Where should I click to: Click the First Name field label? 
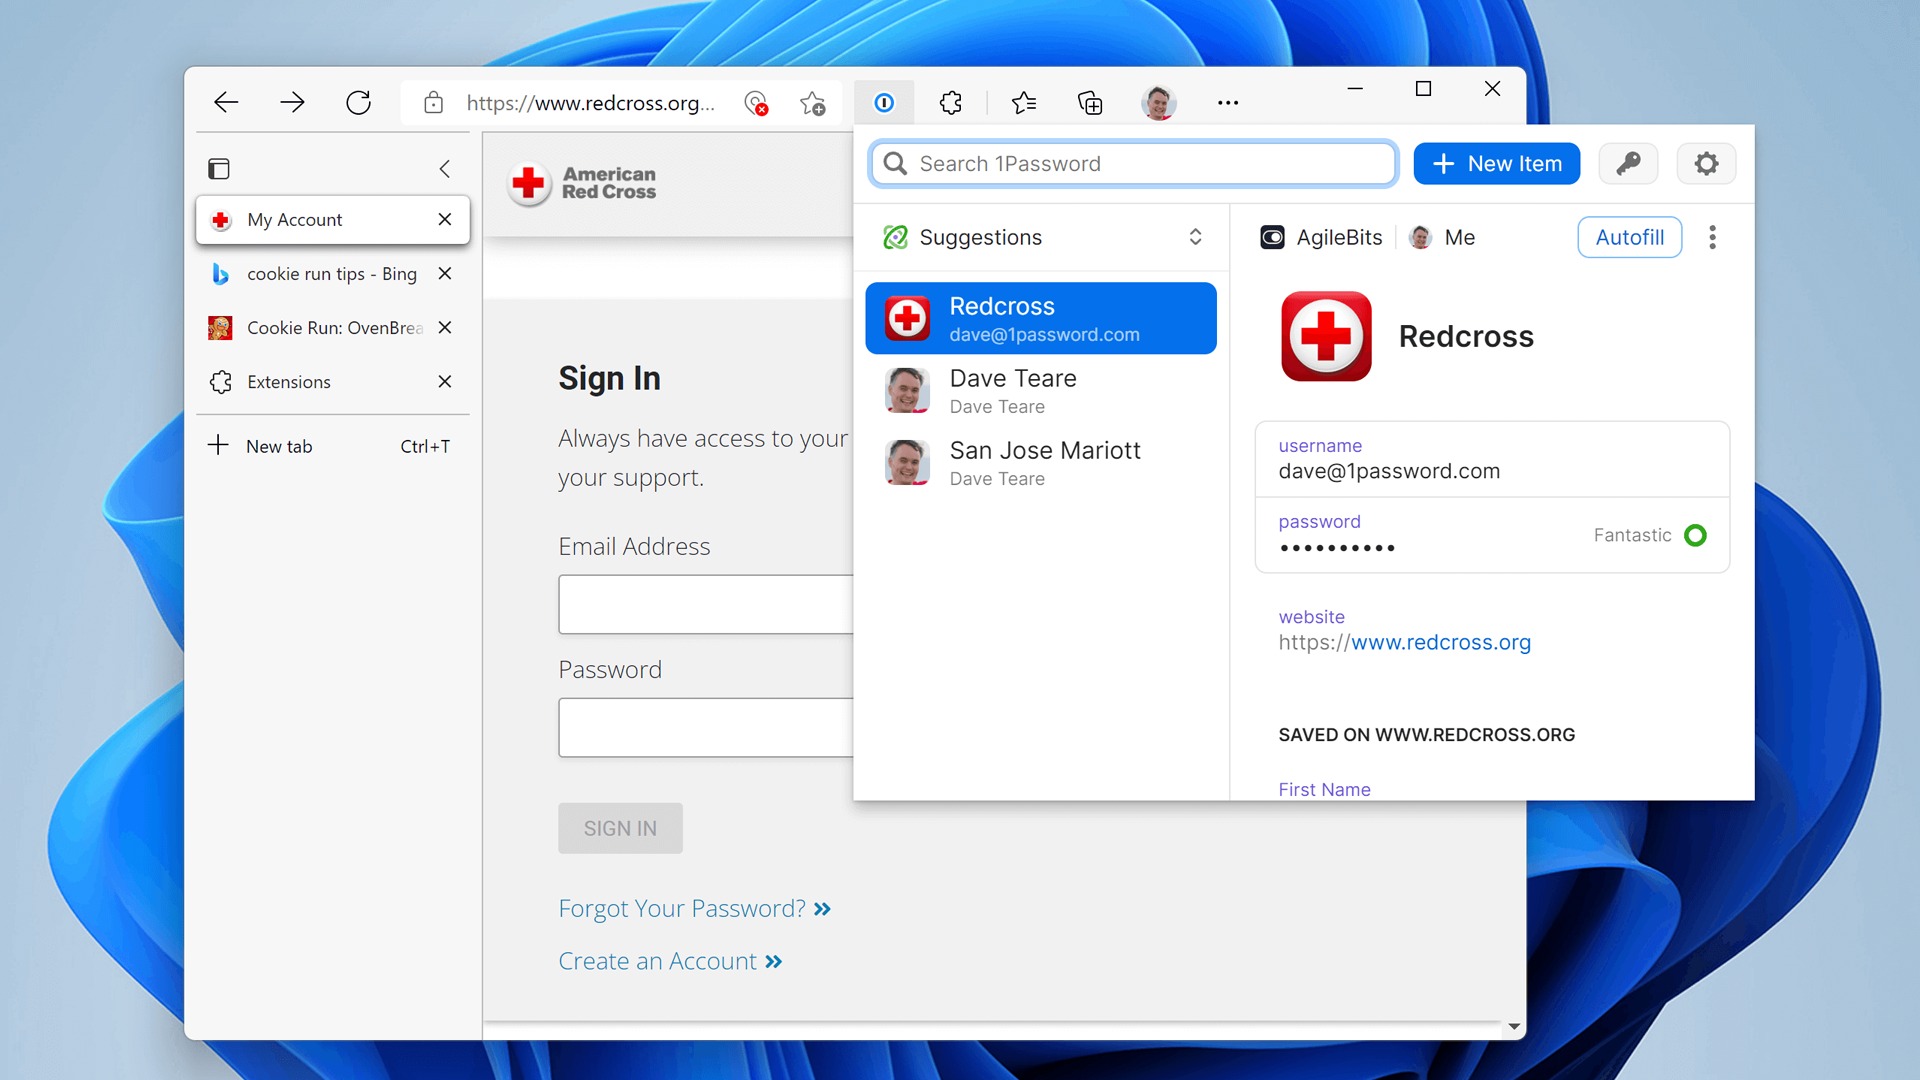pos(1324,789)
